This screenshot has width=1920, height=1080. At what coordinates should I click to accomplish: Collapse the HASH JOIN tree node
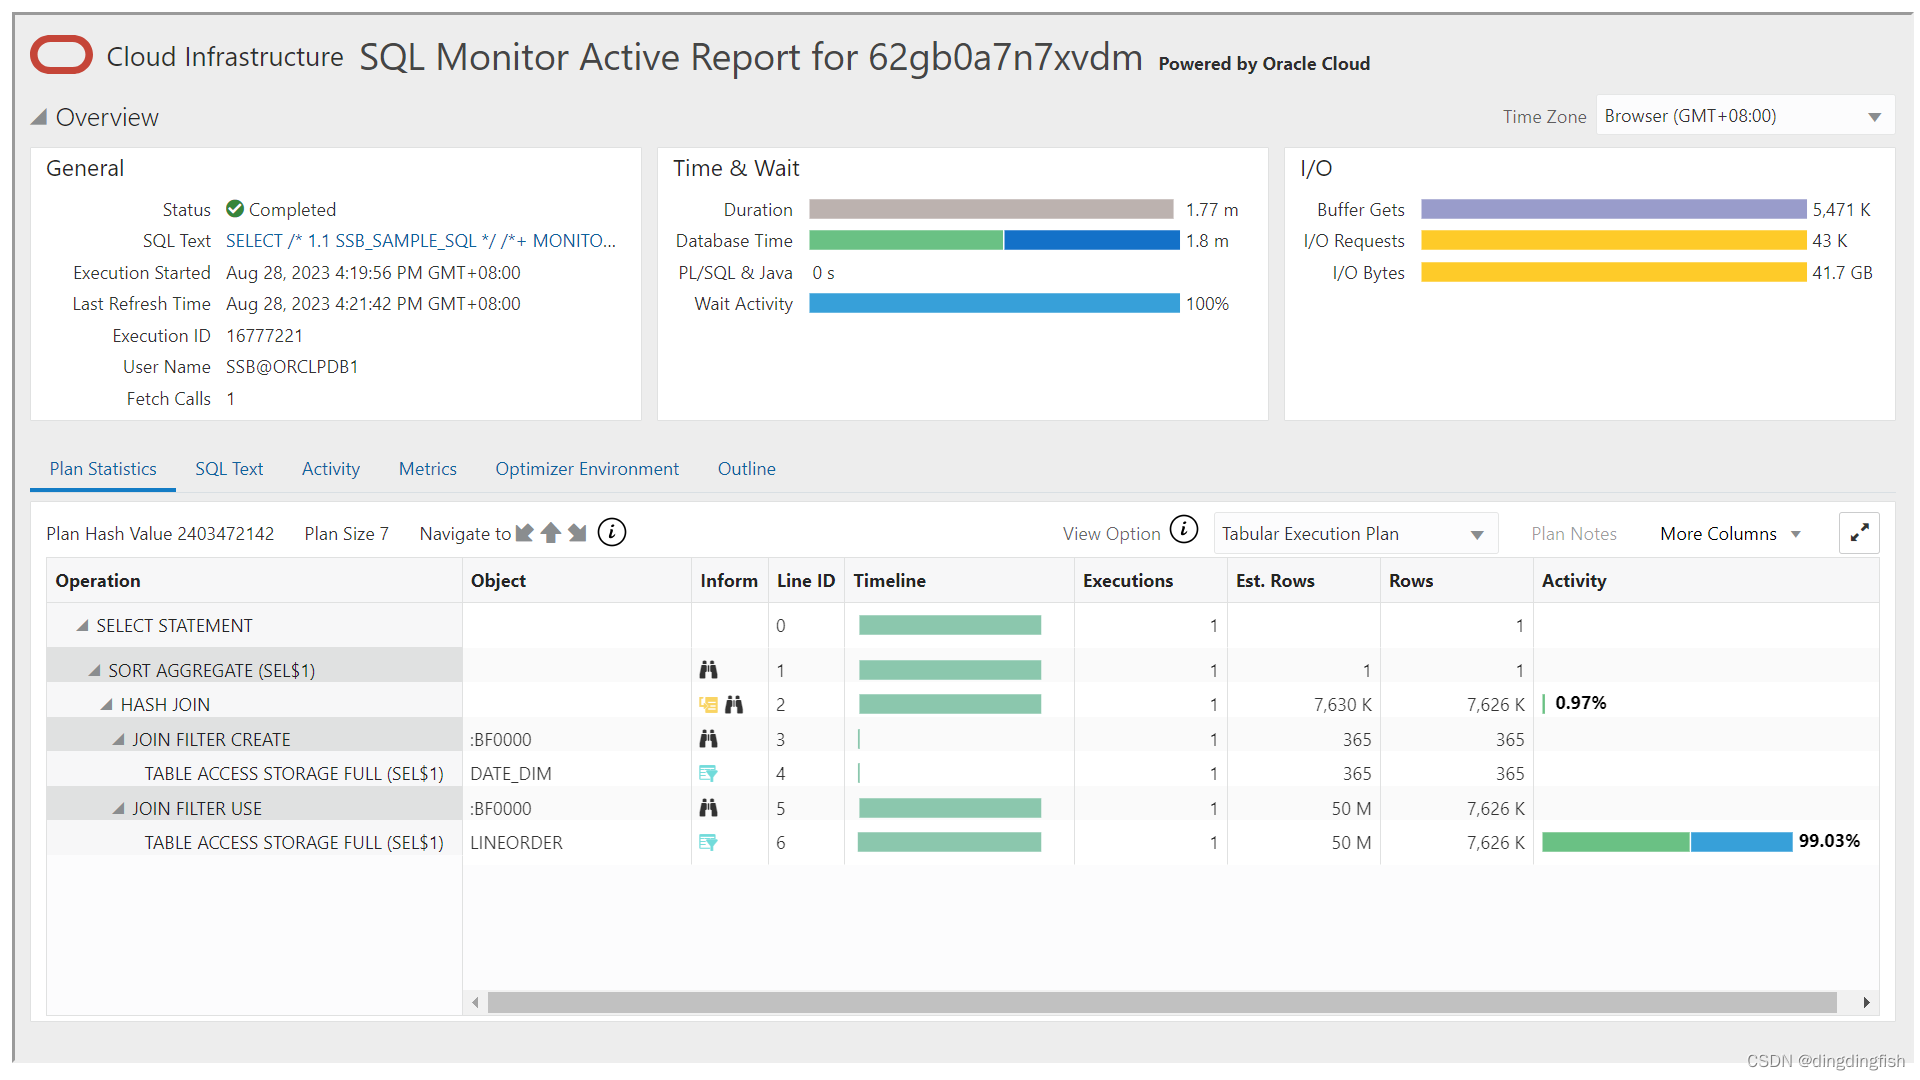click(107, 705)
